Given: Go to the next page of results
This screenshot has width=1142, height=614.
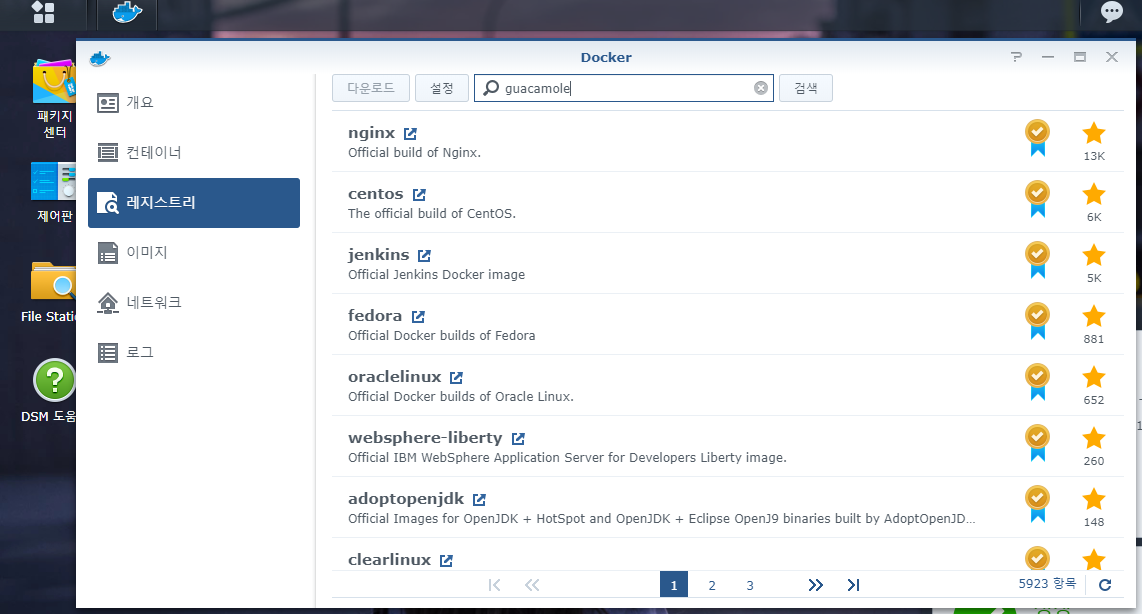Looking at the screenshot, I should pos(816,585).
